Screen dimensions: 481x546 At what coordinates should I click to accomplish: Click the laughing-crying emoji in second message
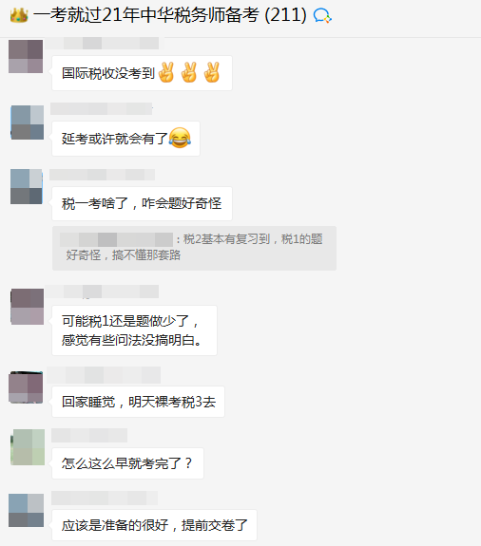(x=180, y=138)
